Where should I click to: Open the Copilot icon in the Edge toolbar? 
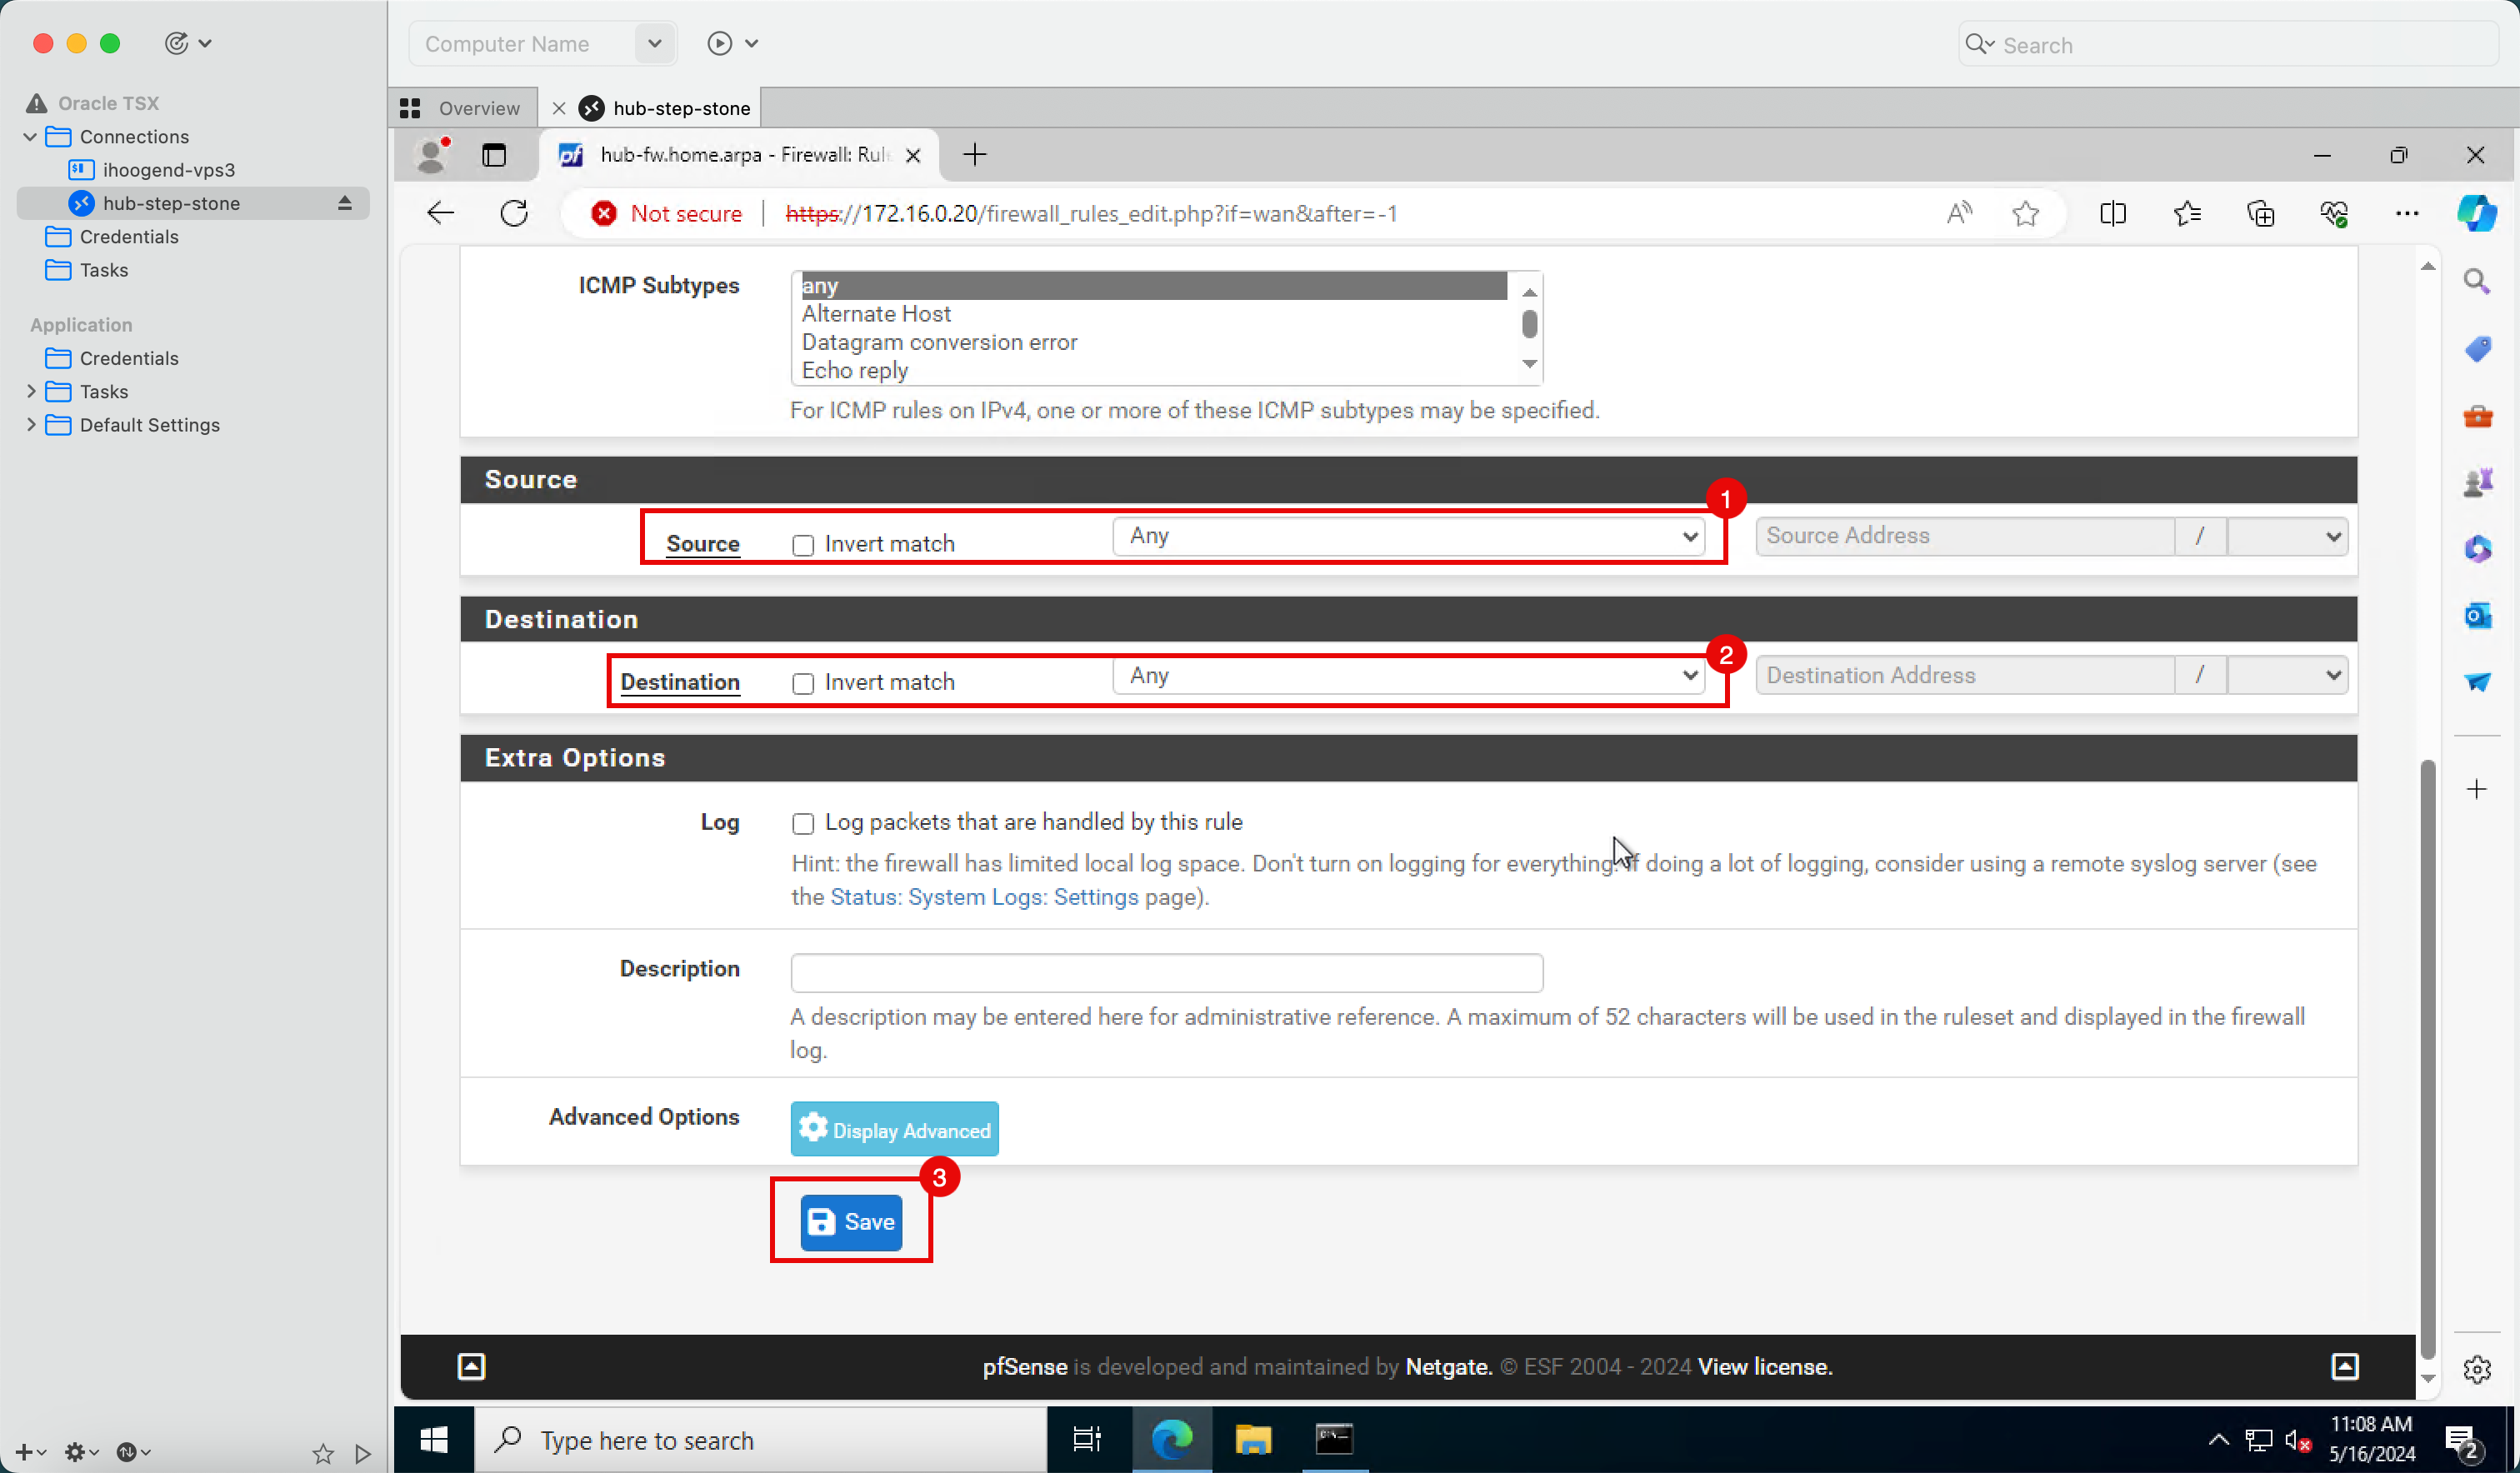2476,213
